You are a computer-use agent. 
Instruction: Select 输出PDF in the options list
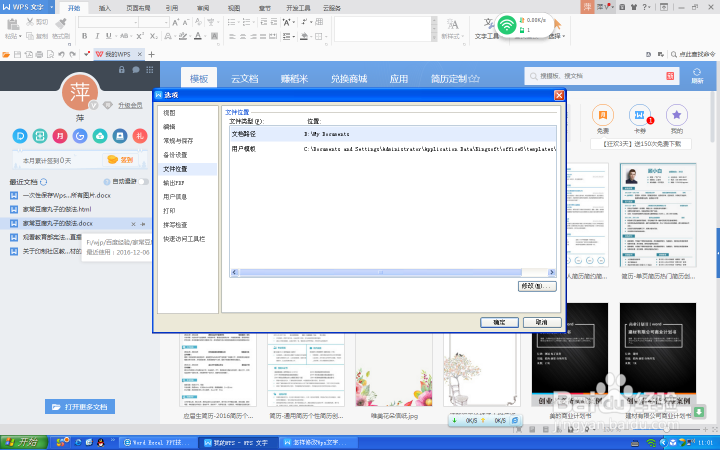[187, 183]
